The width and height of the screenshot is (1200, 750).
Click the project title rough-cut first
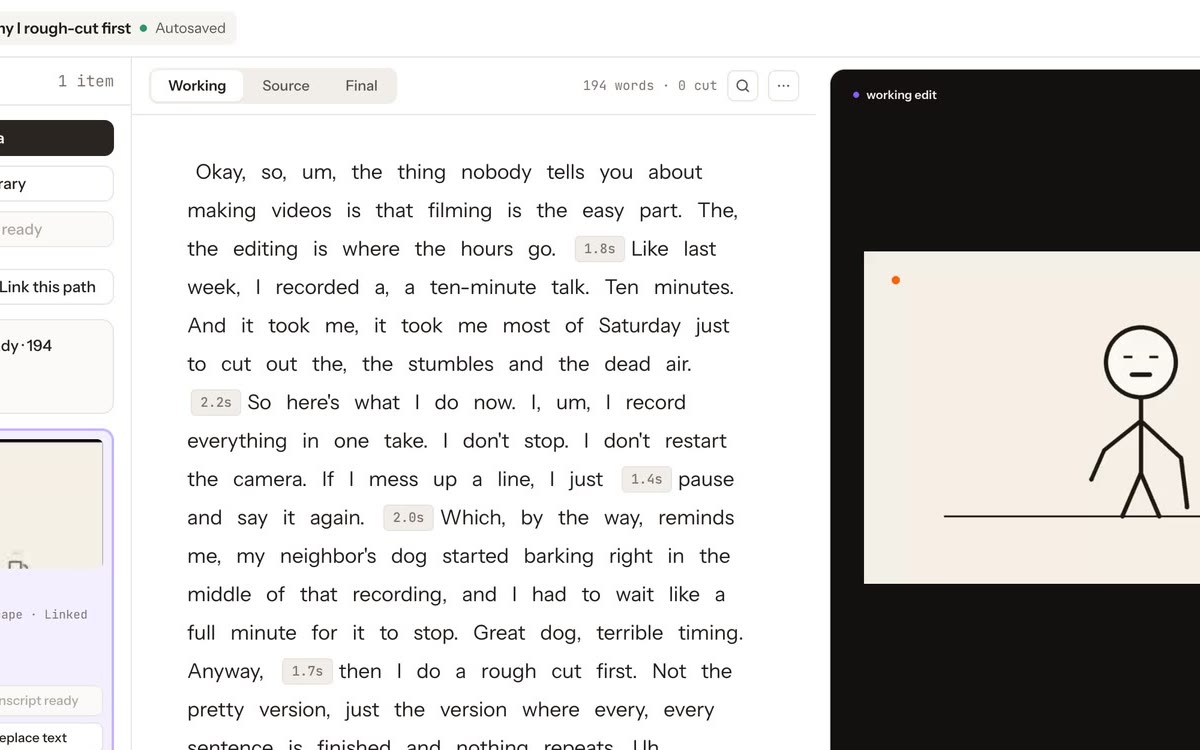coord(66,28)
